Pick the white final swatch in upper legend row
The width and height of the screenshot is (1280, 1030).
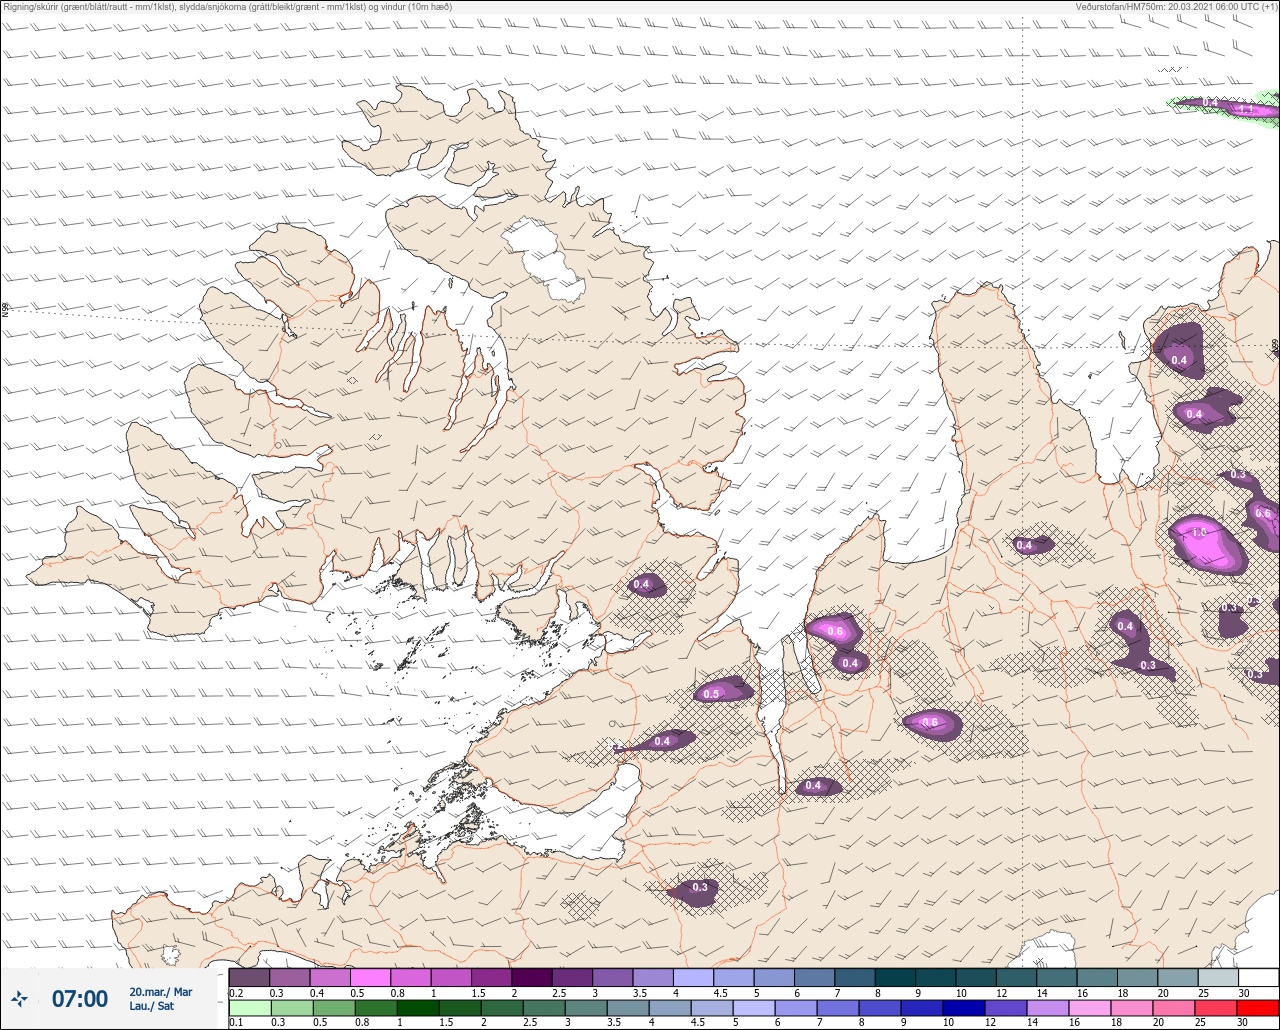[1258, 977]
